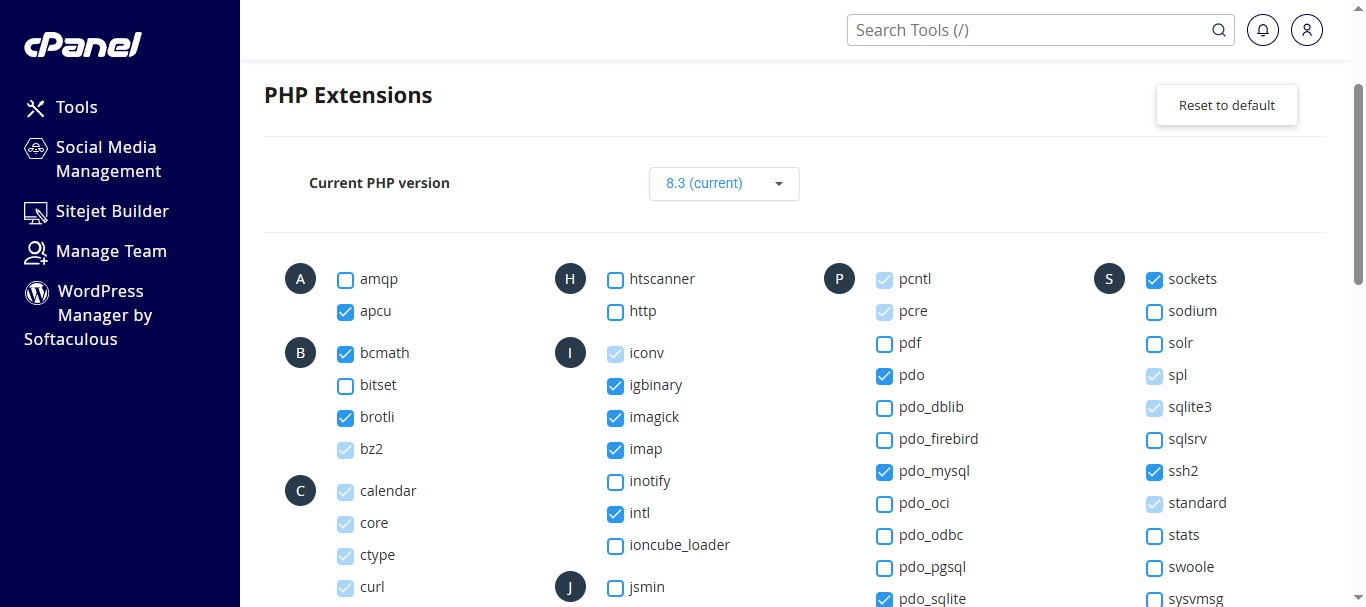Click the letter C section badge
Screen dimensions: 1366x607
(300, 491)
